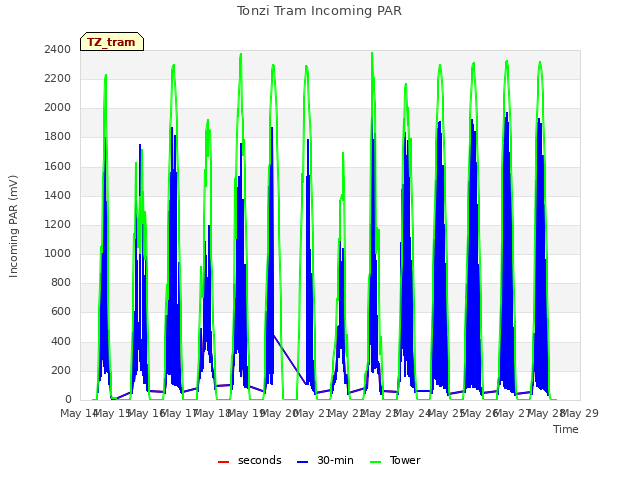Click the 400 y-axis tick label
640x480 pixels.
61,341
